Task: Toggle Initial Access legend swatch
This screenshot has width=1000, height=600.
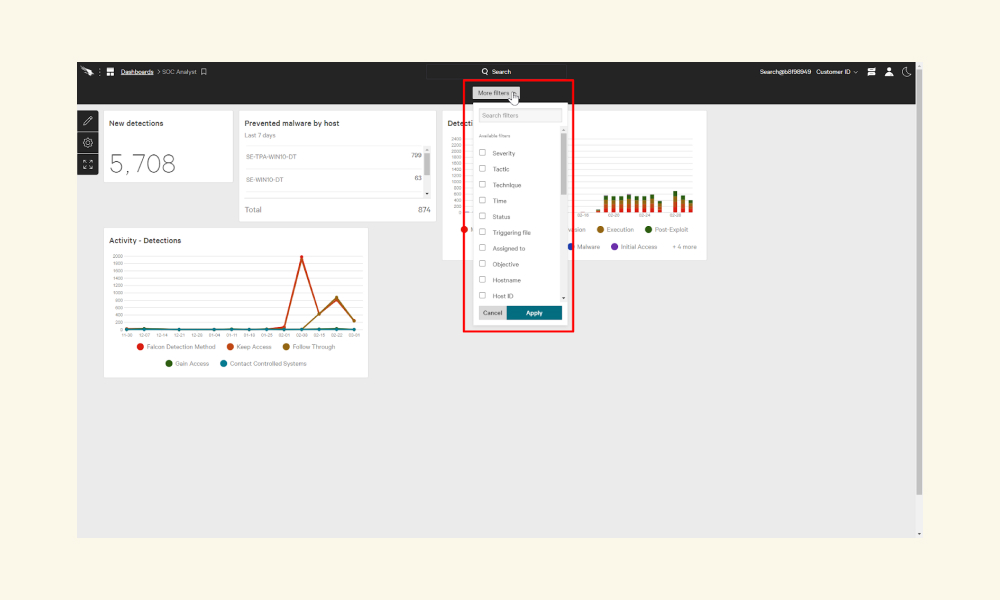Action: [x=615, y=247]
